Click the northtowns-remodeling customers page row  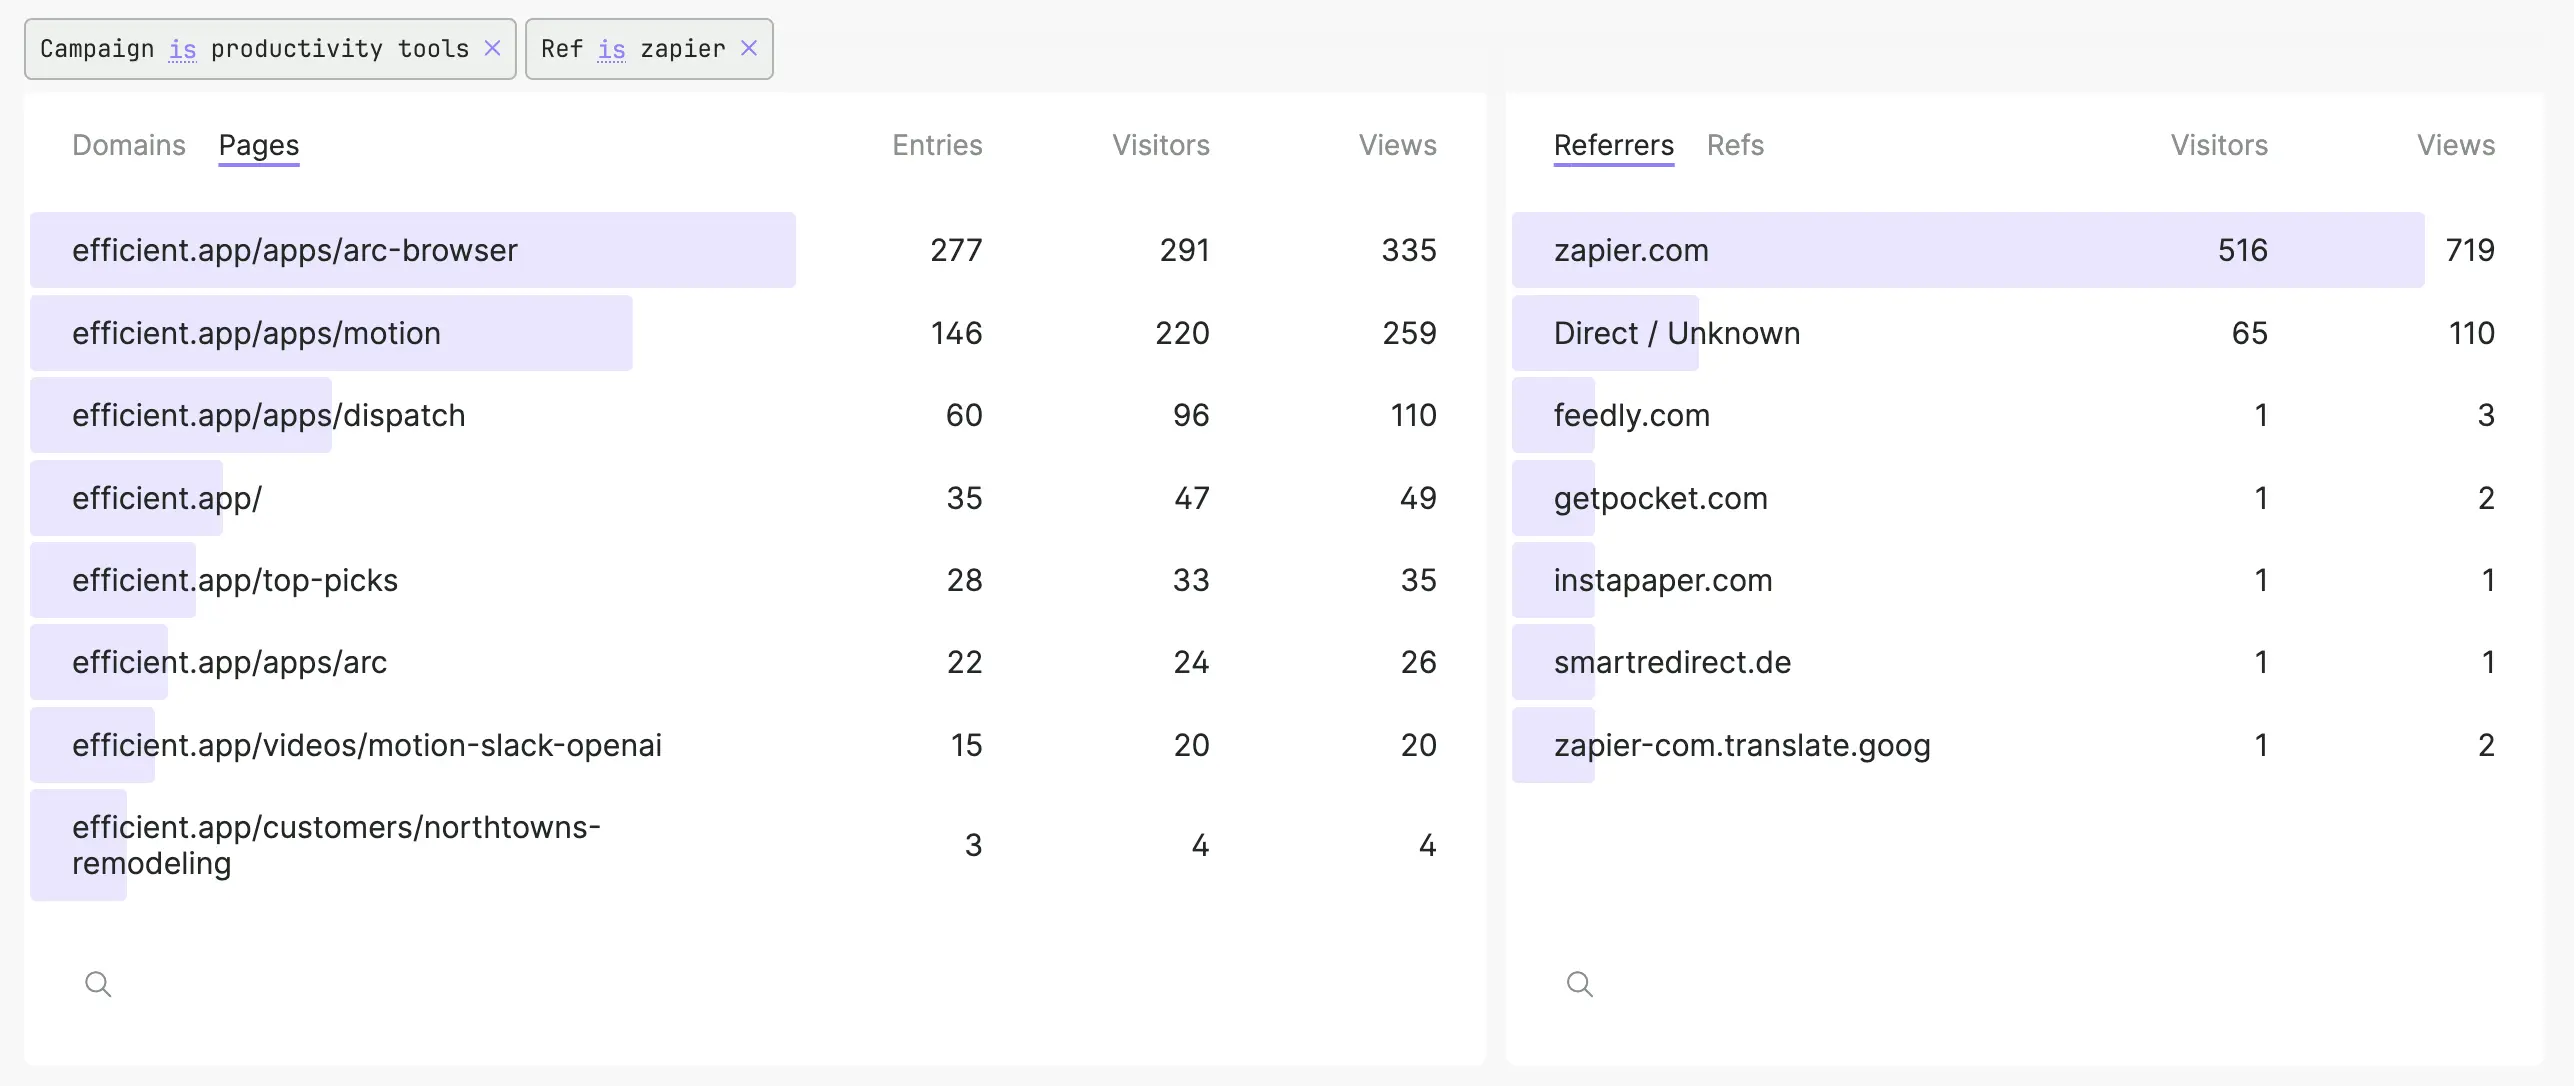tap(336, 845)
